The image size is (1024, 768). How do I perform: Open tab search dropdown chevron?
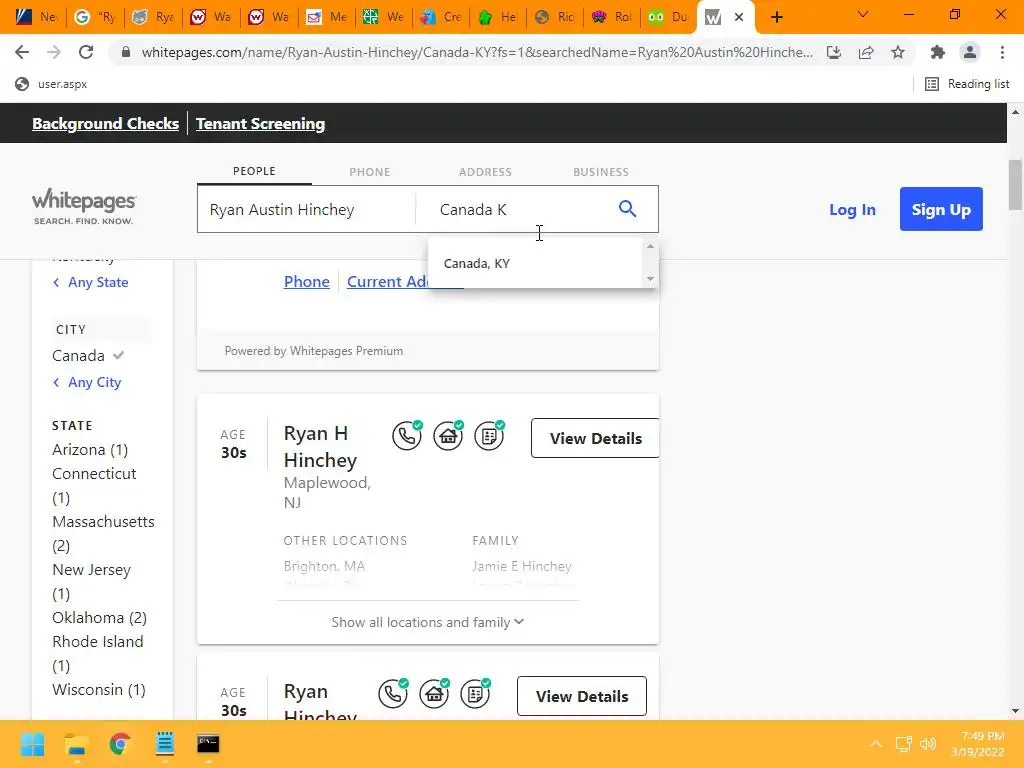[863, 14]
